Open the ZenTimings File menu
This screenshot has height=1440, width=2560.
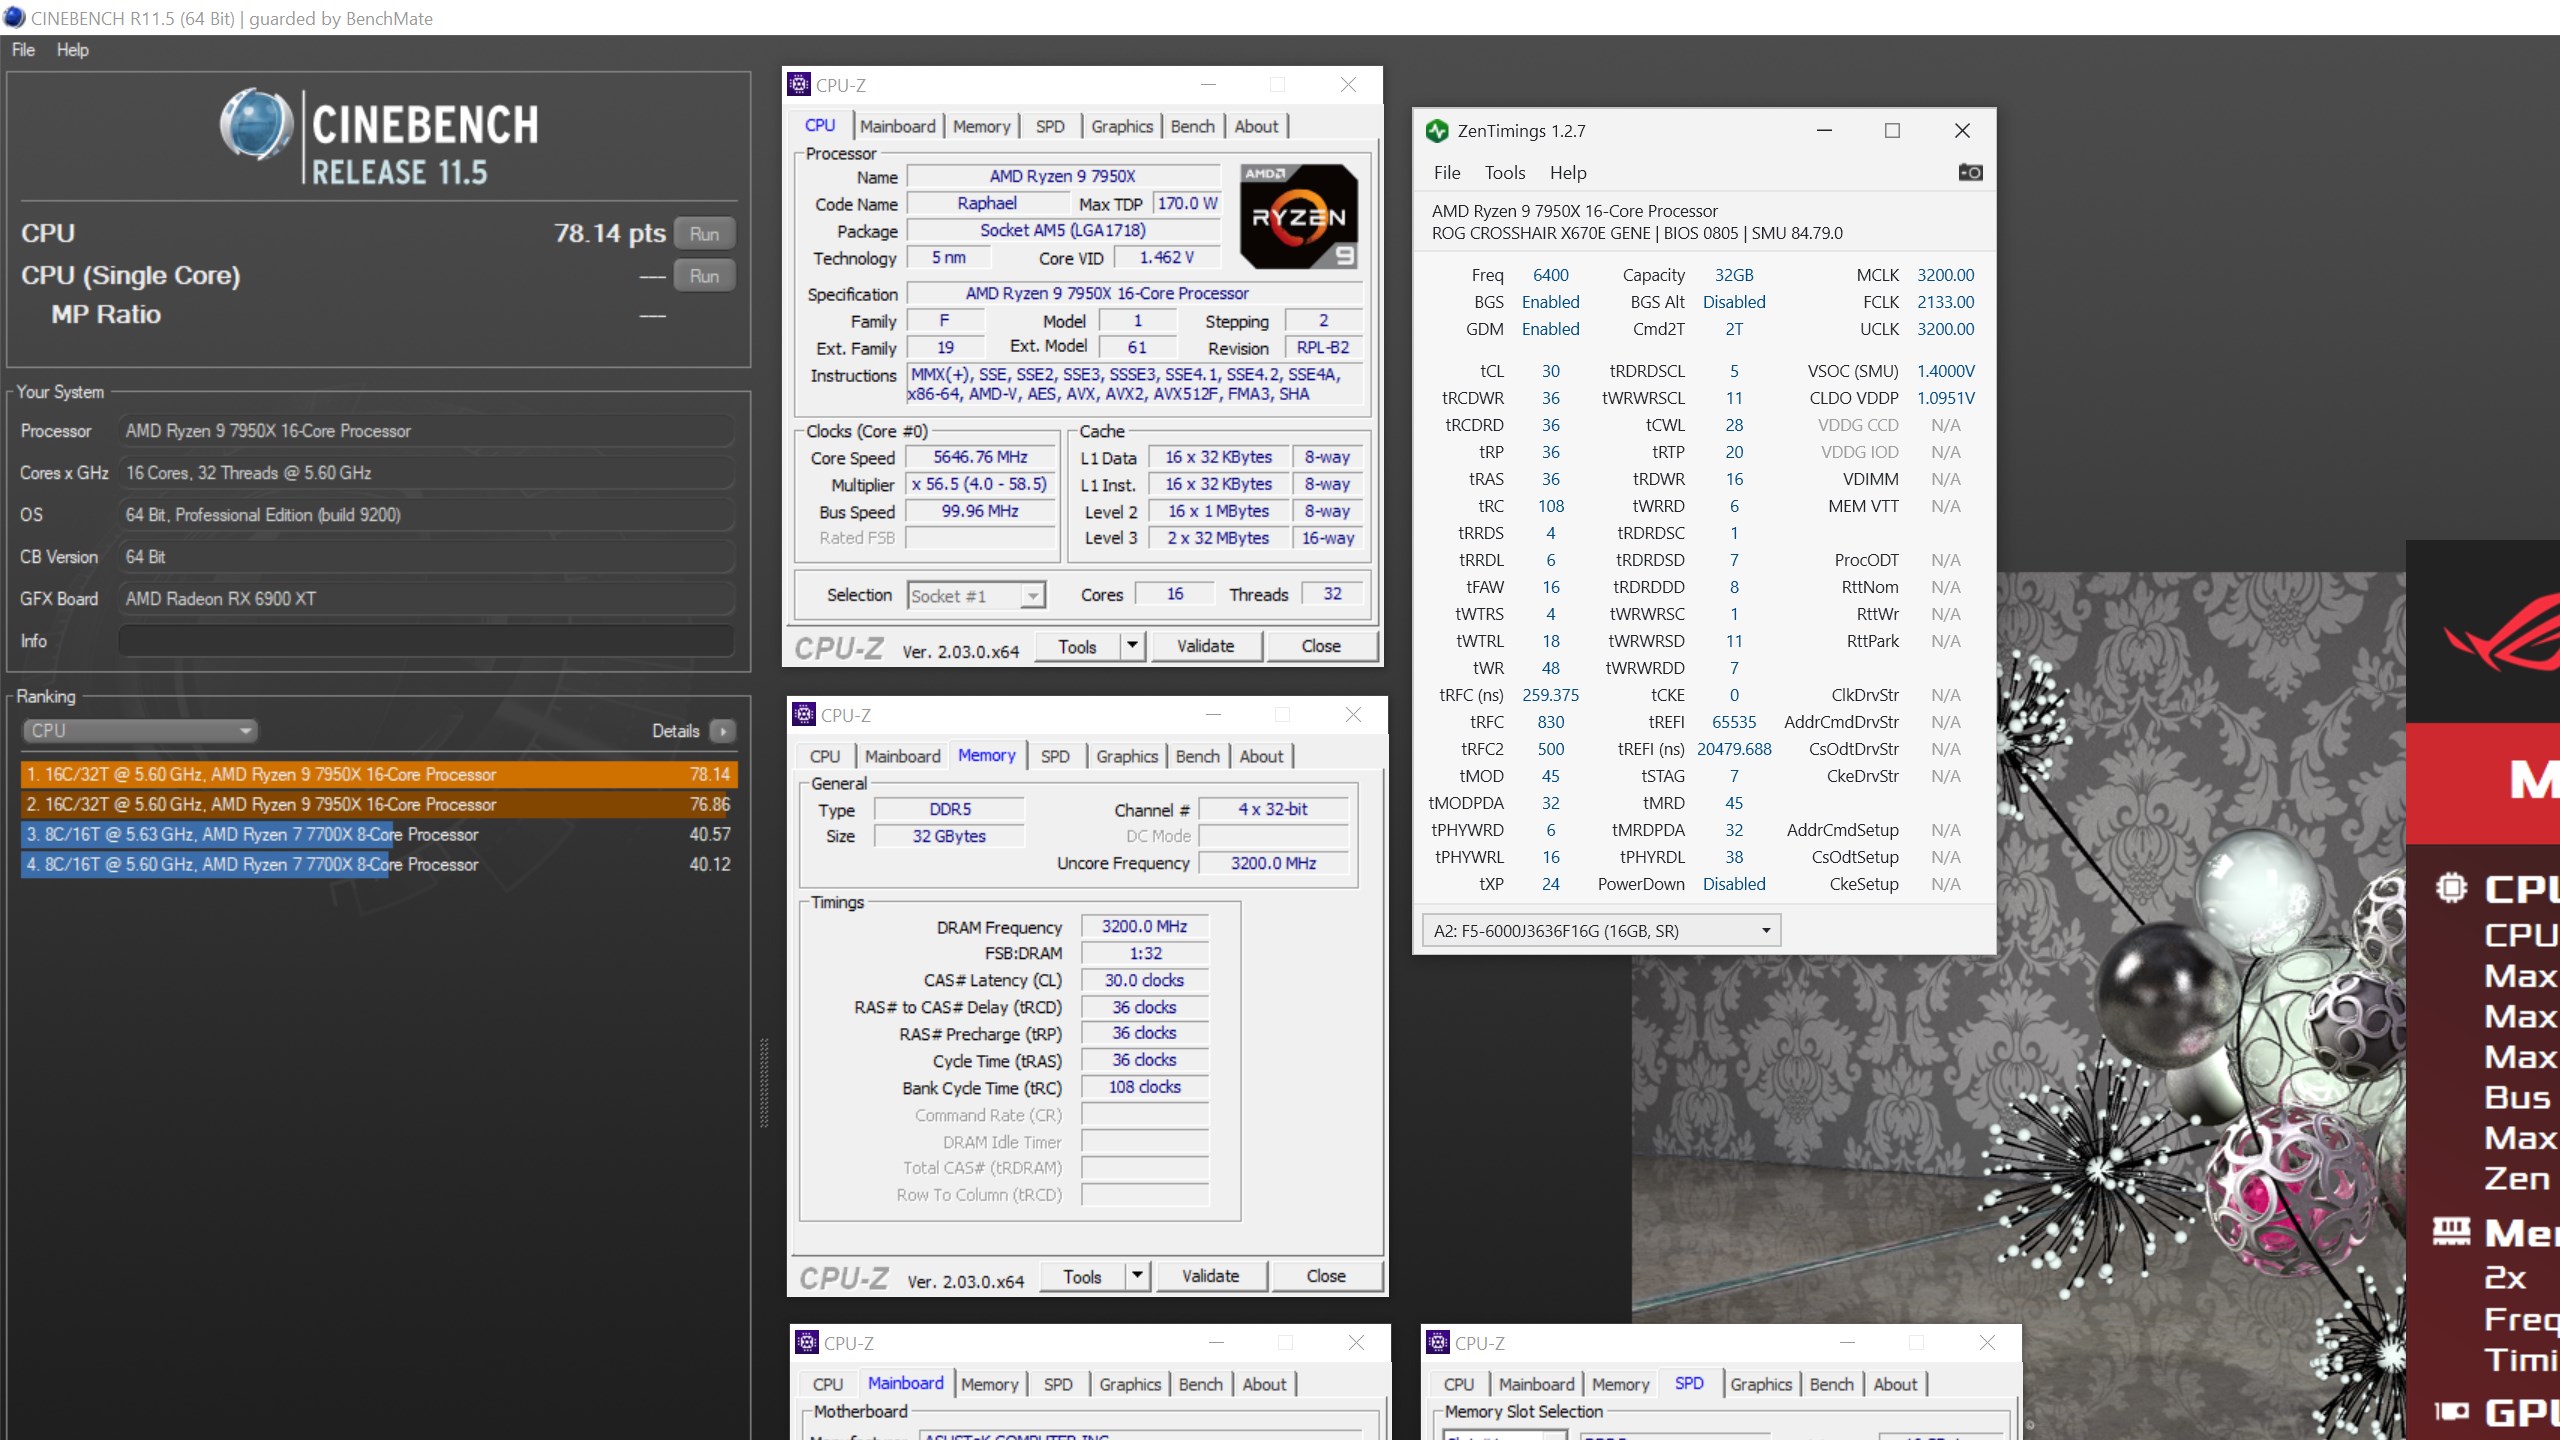[1447, 173]
